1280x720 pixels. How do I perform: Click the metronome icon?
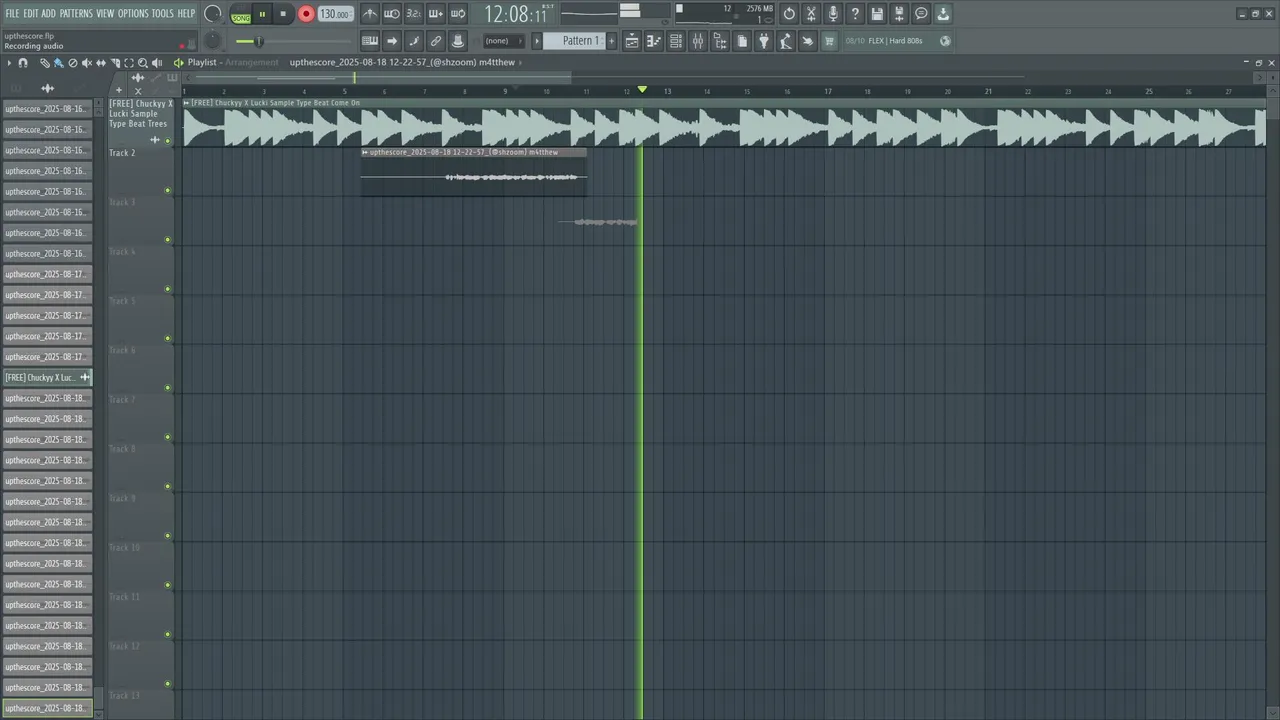tap(370, 14)
